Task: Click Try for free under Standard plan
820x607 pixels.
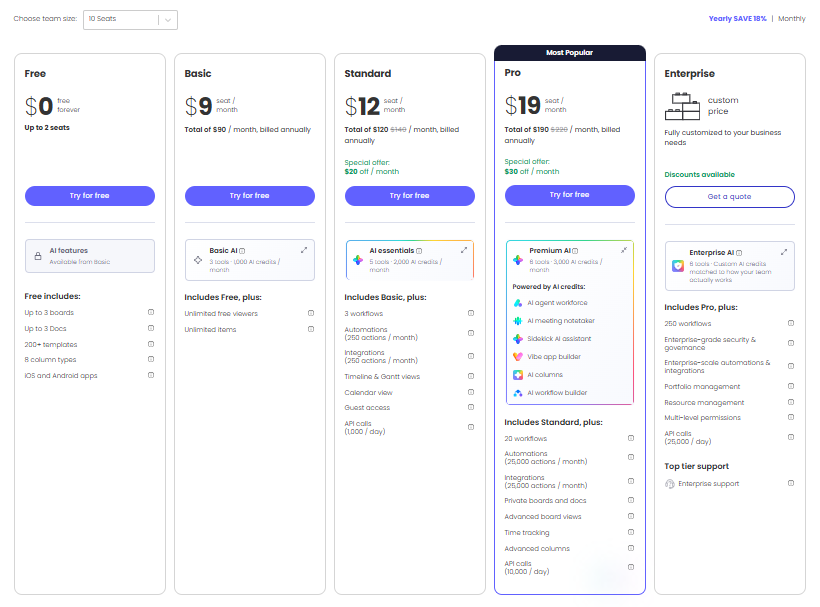Action: click(x=410, y=196)
